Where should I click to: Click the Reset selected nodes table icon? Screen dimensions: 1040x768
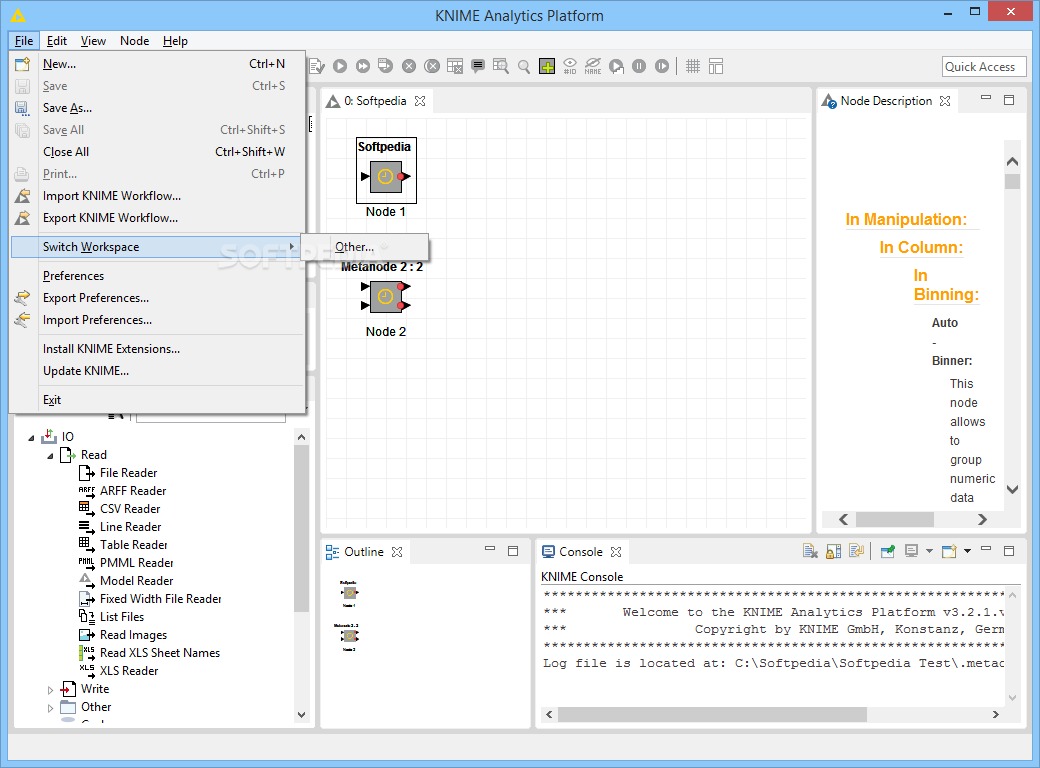click(x=455, y=66)
